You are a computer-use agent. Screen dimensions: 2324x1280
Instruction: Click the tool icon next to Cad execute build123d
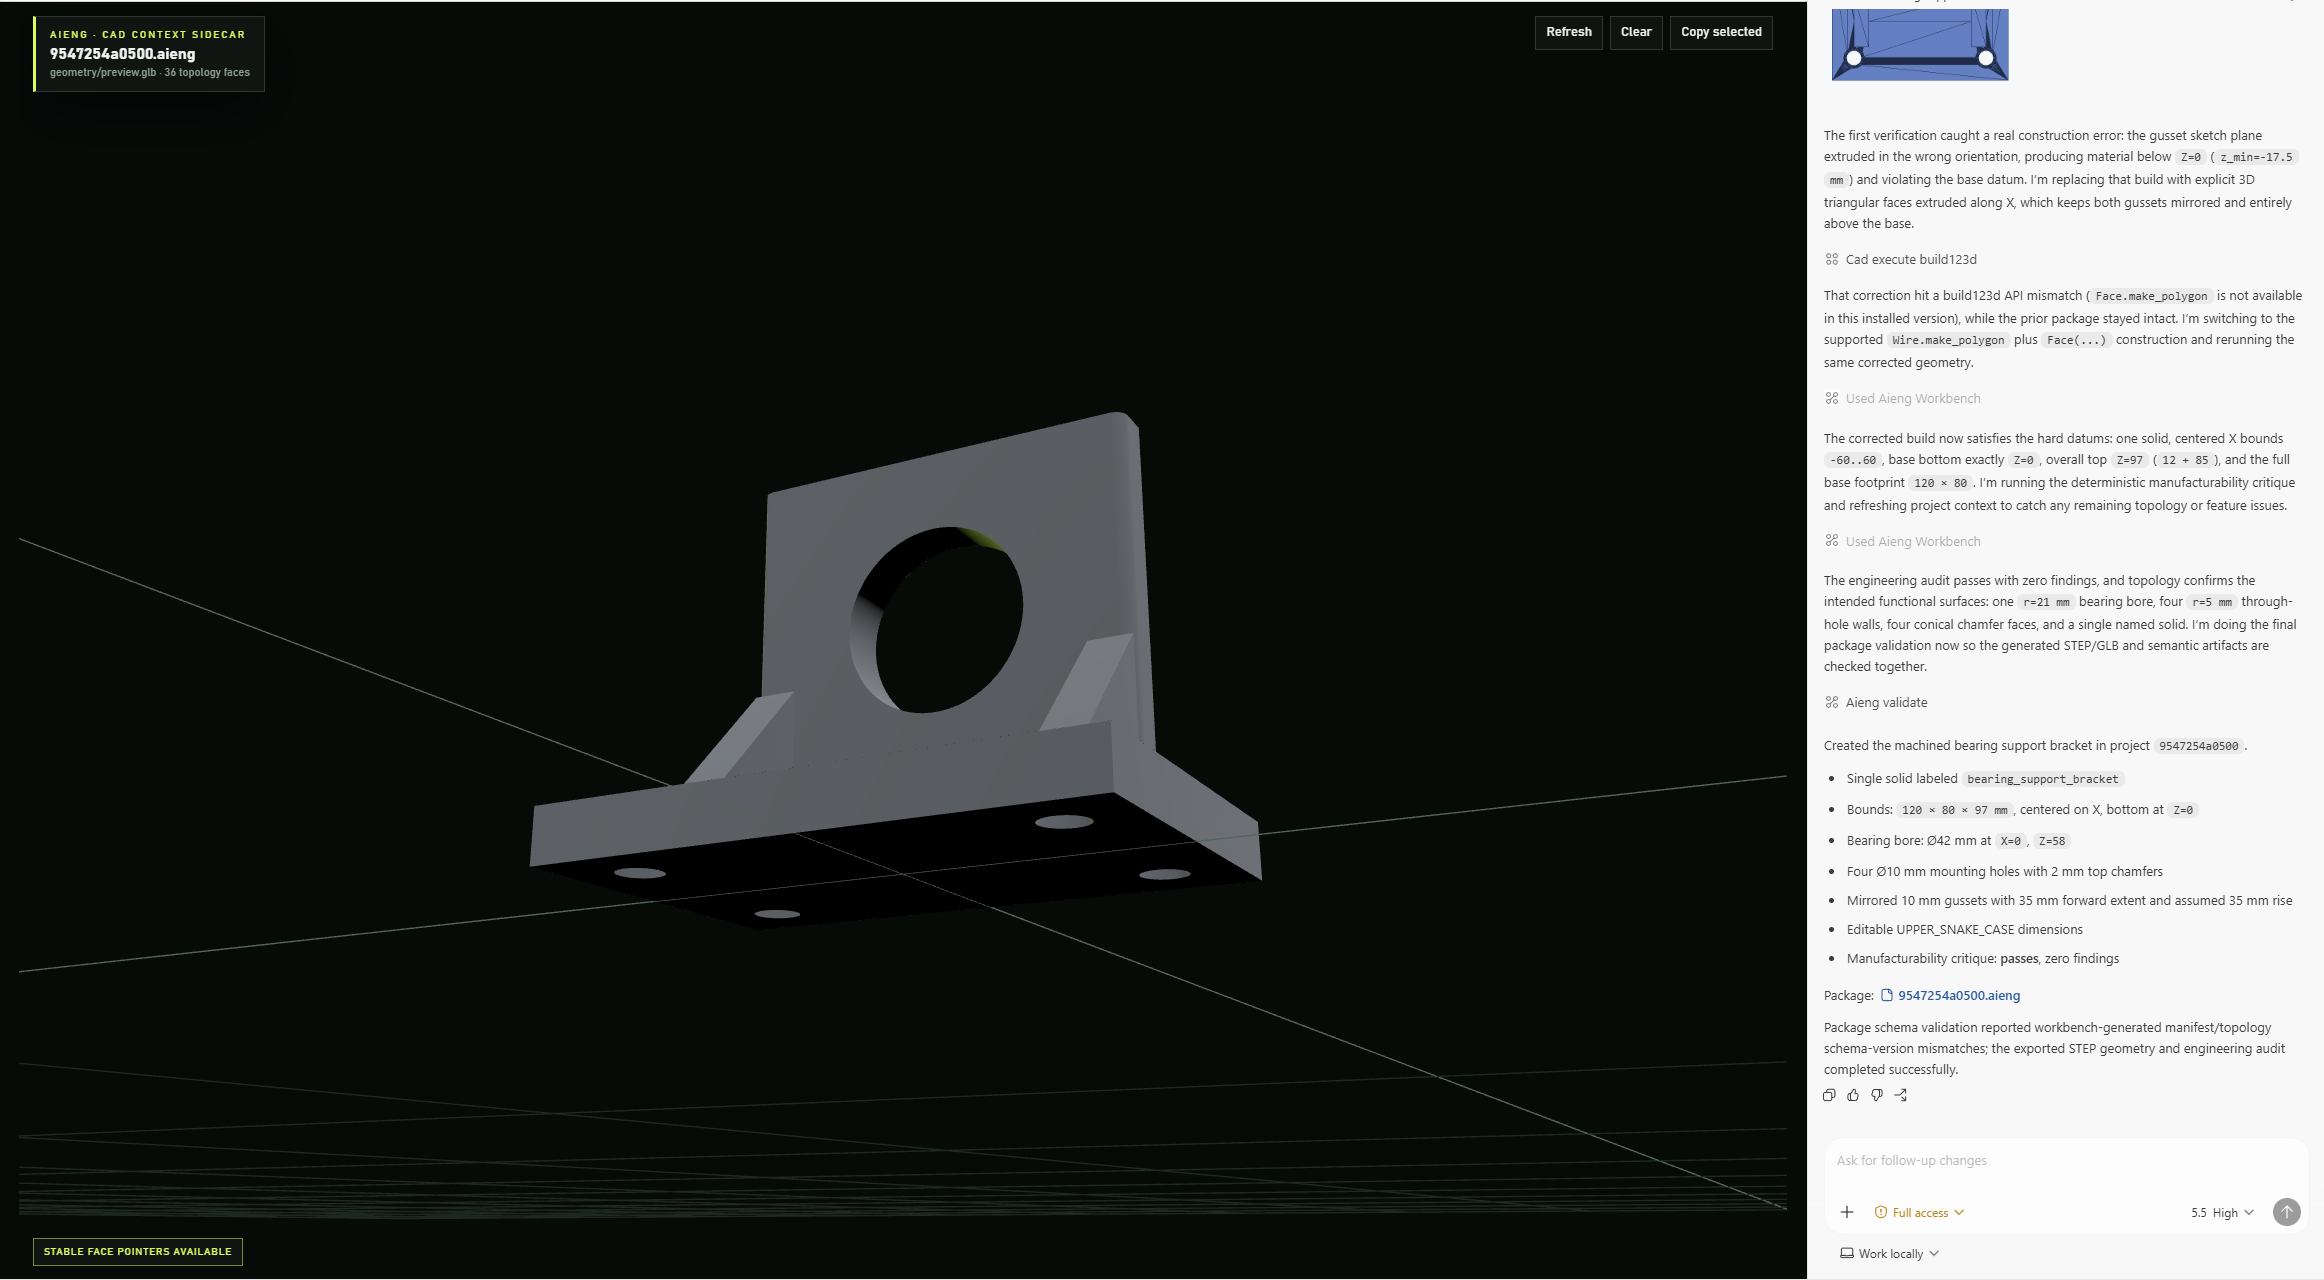point(1832,259)
